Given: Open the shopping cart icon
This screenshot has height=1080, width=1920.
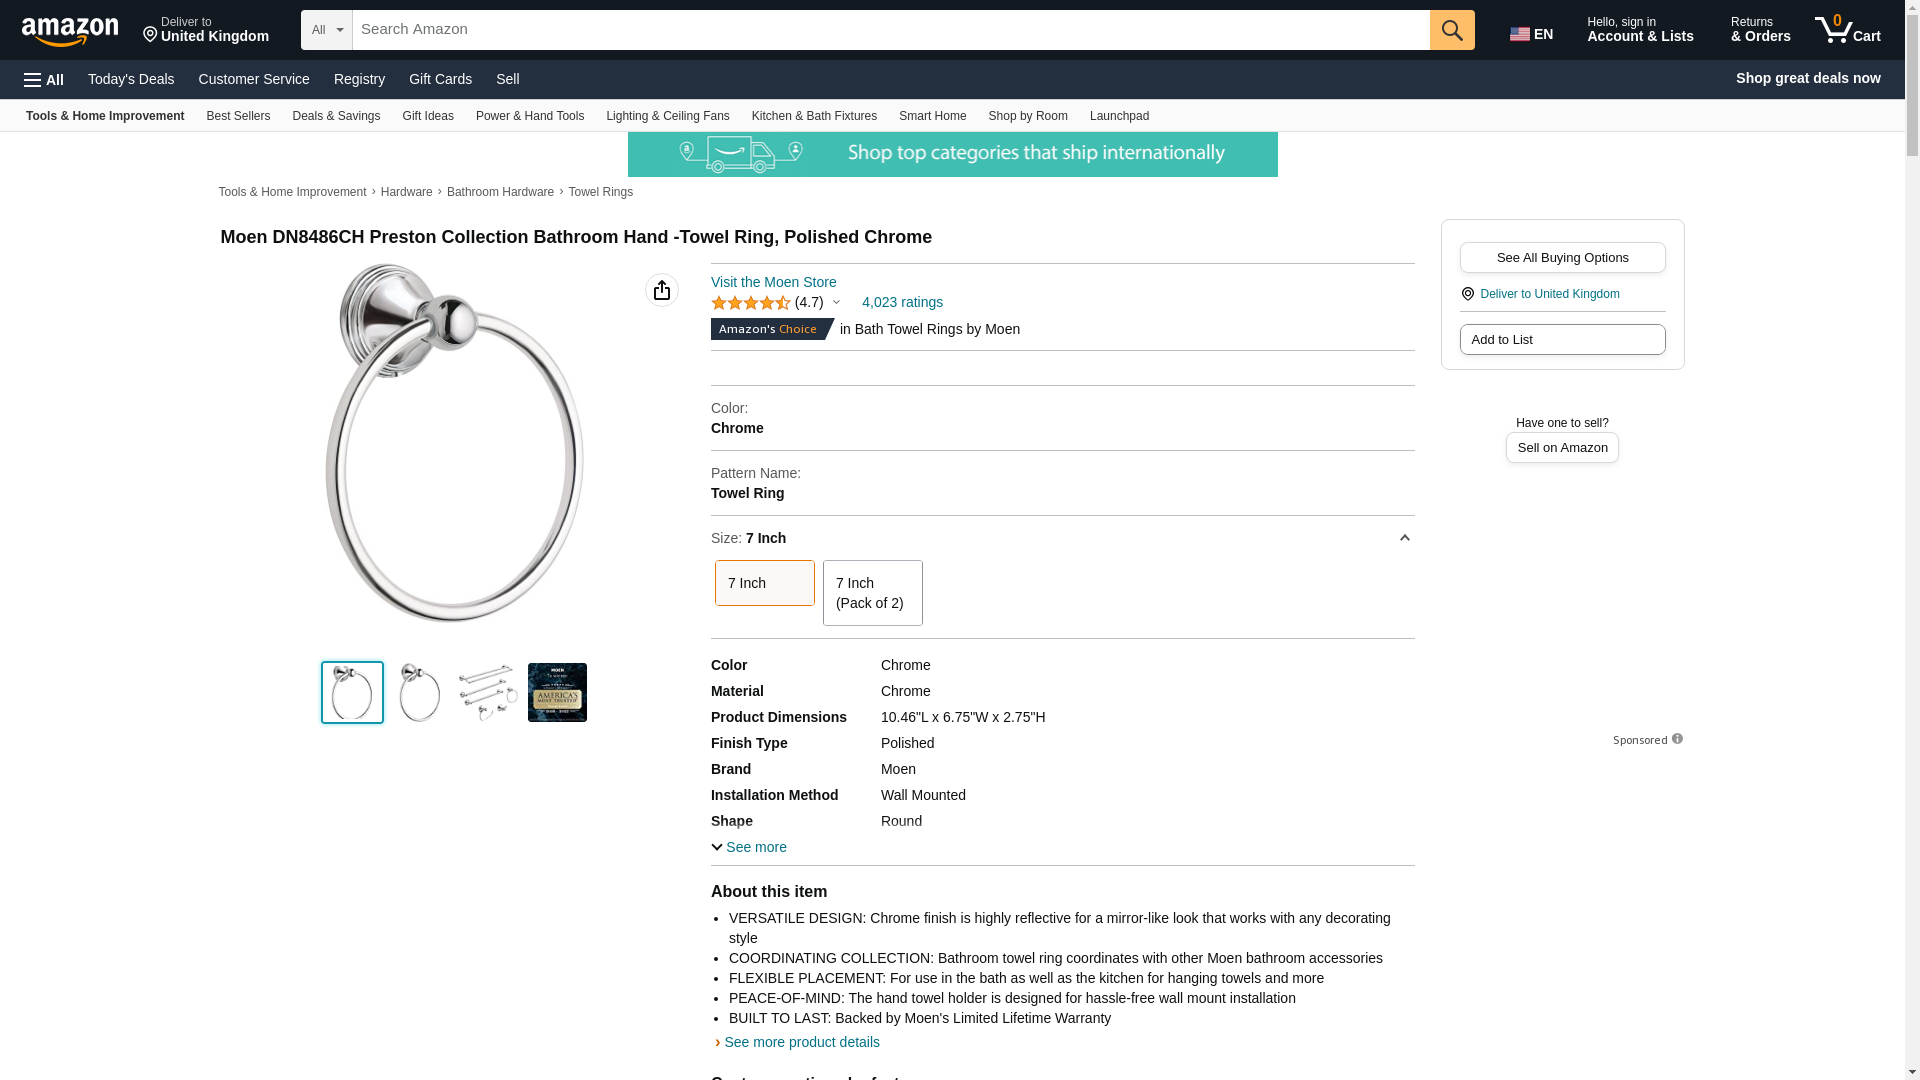Looking at the screenshot, I should 1847,30.
